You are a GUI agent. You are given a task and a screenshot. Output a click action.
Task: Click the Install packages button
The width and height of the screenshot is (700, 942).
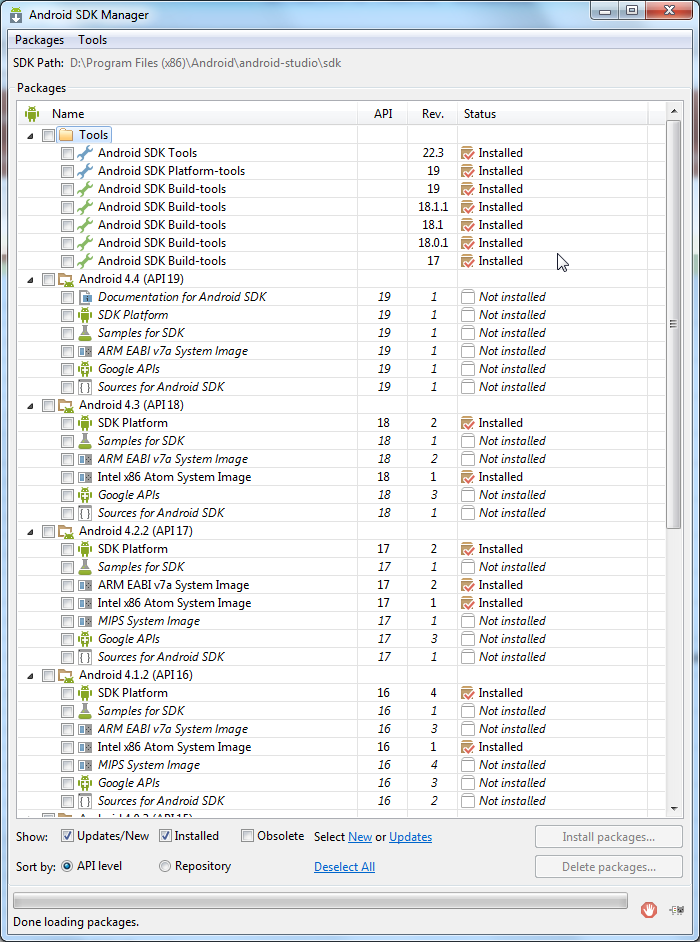tap(609, 837)
